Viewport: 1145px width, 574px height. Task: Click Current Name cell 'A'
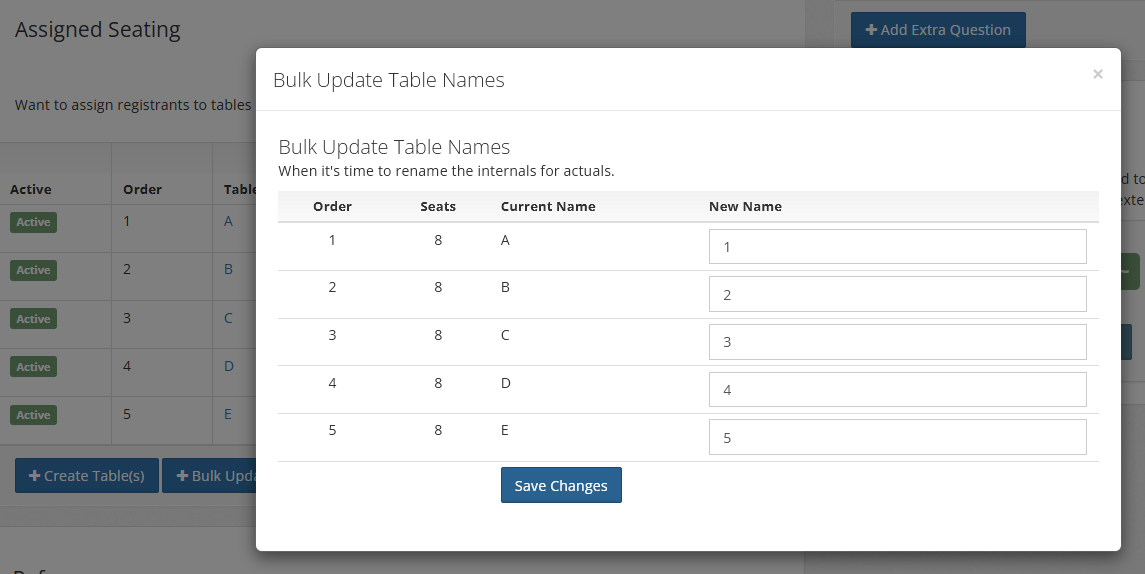tap(505, 240)
